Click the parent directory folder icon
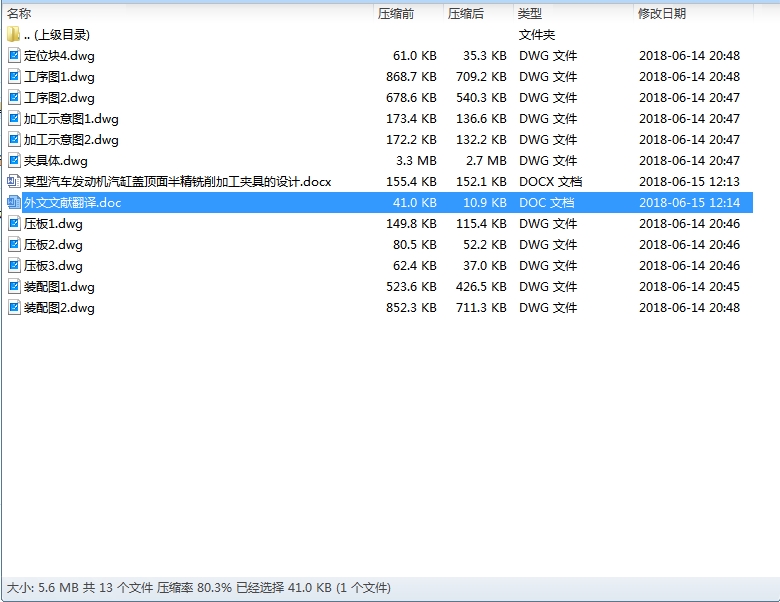This screenshot has height=602, width=780. pyautogui.click(x=13, y=34)
